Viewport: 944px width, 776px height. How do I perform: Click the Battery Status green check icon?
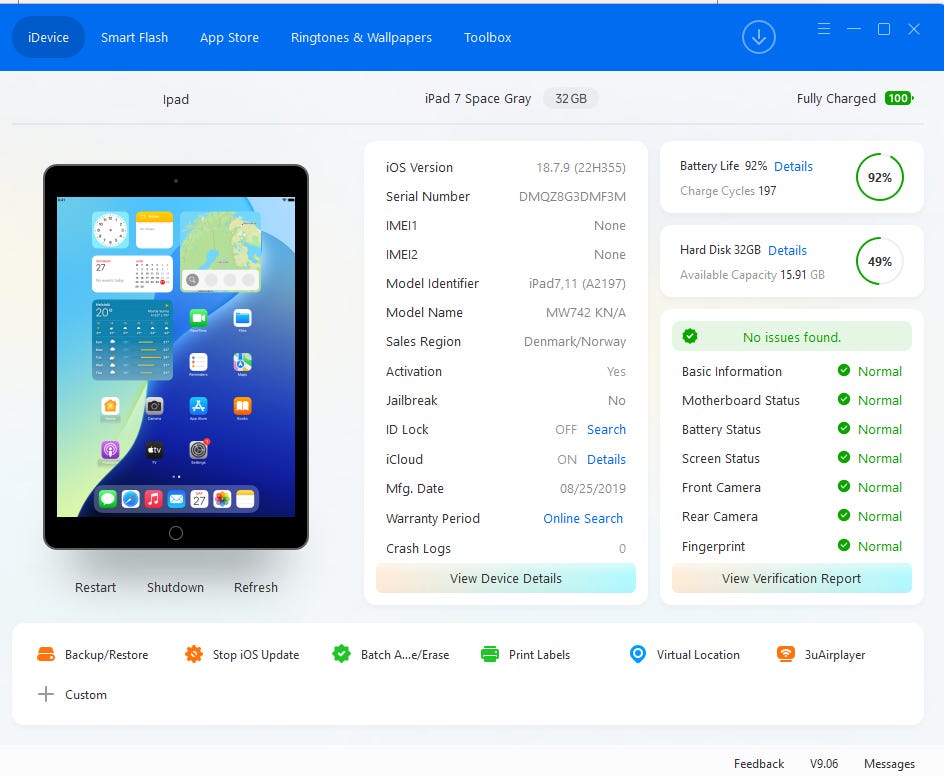[844, 428]
